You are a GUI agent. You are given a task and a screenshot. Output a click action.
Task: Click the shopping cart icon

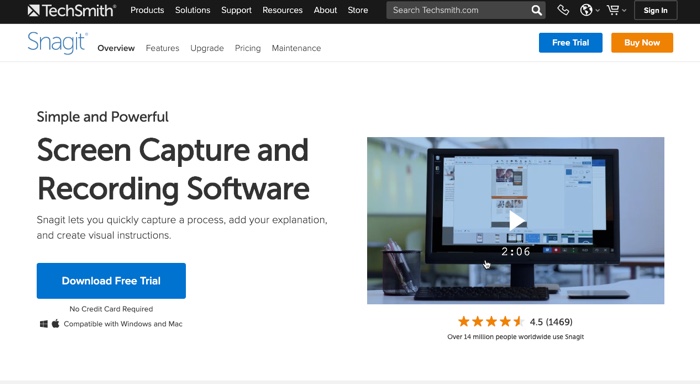click(x=613, y=10)
